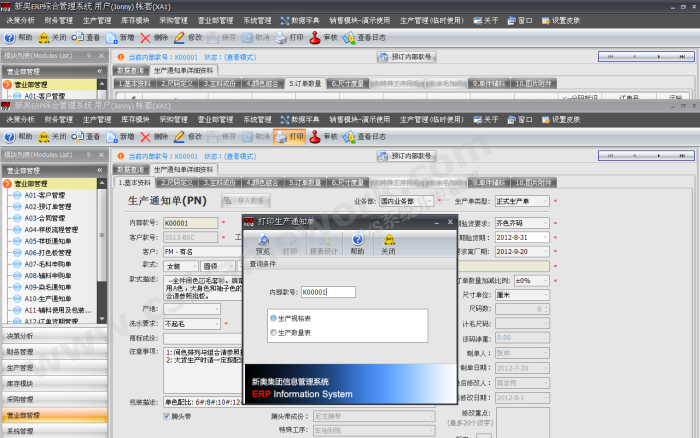
Task: Click the 内部款号 field in print dialog
Action: 328,292
